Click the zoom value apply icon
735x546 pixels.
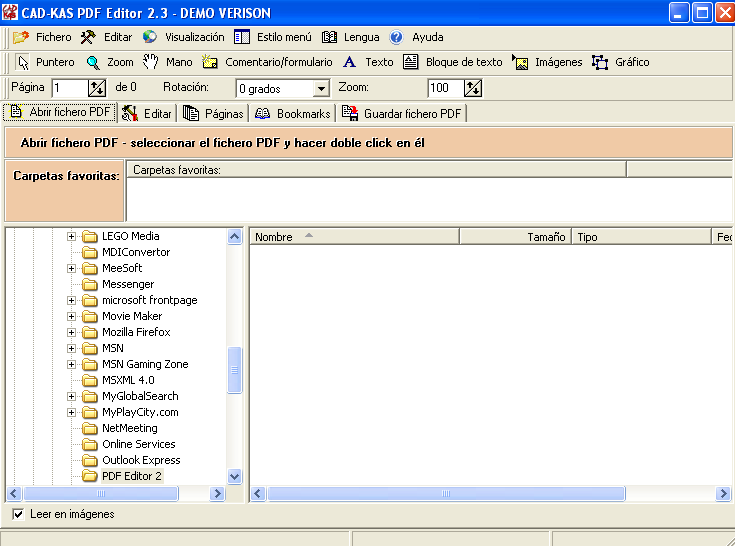[x=473, y=88]
